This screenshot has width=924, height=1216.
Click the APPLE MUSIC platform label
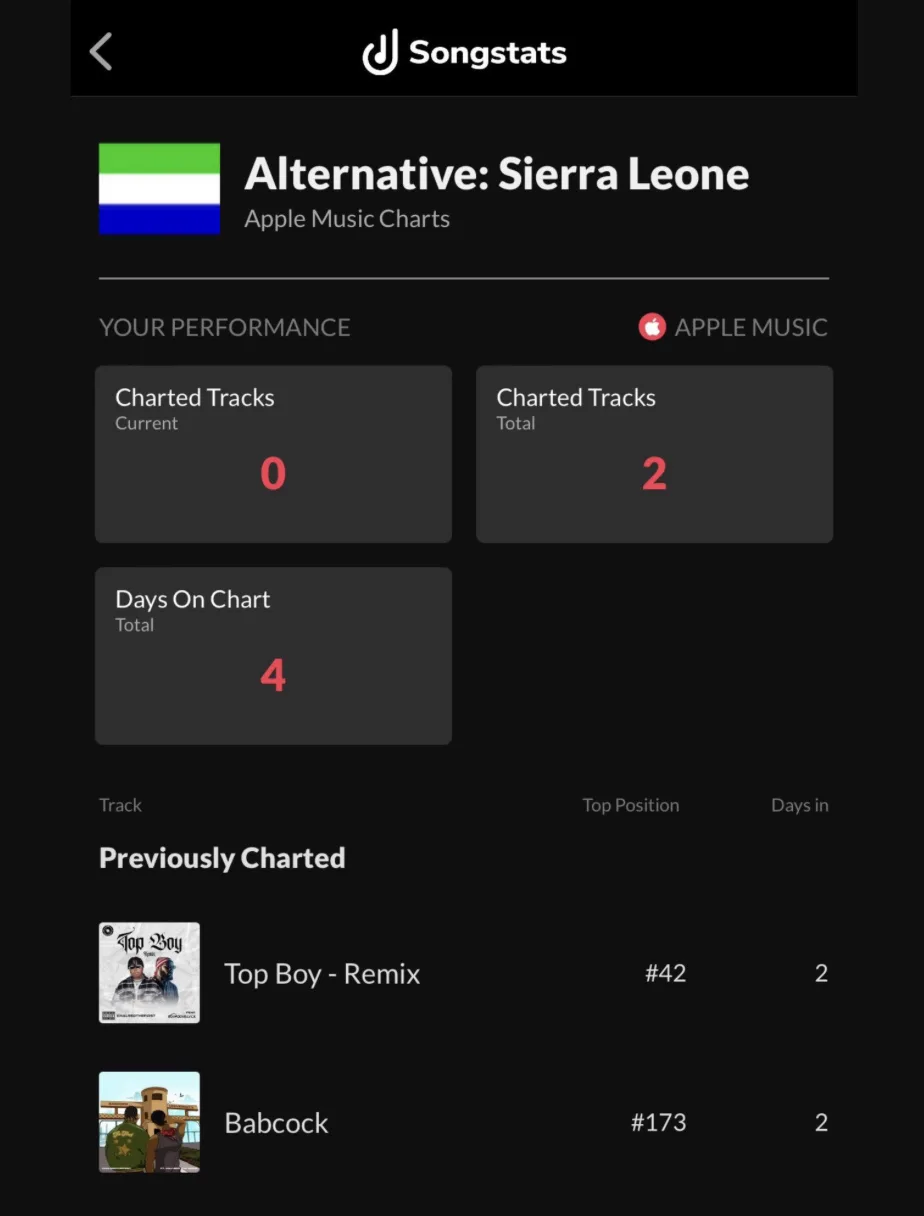751,327
